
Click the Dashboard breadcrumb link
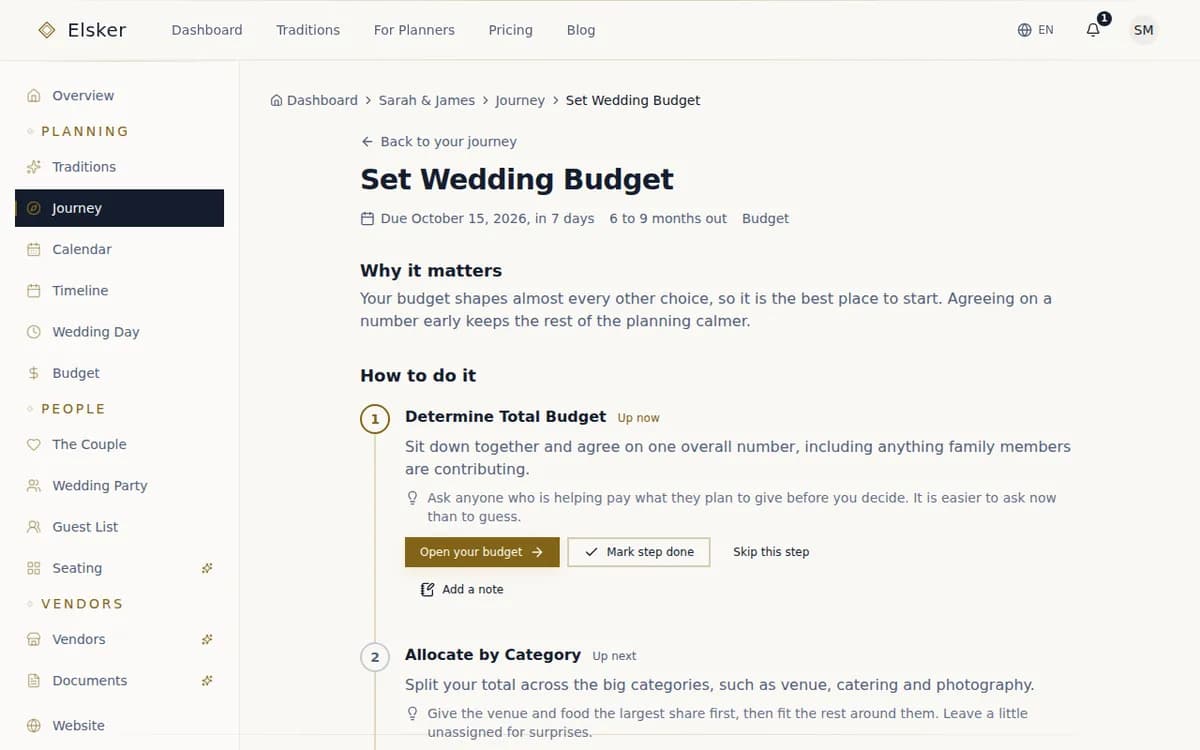[x=314, y=100]
